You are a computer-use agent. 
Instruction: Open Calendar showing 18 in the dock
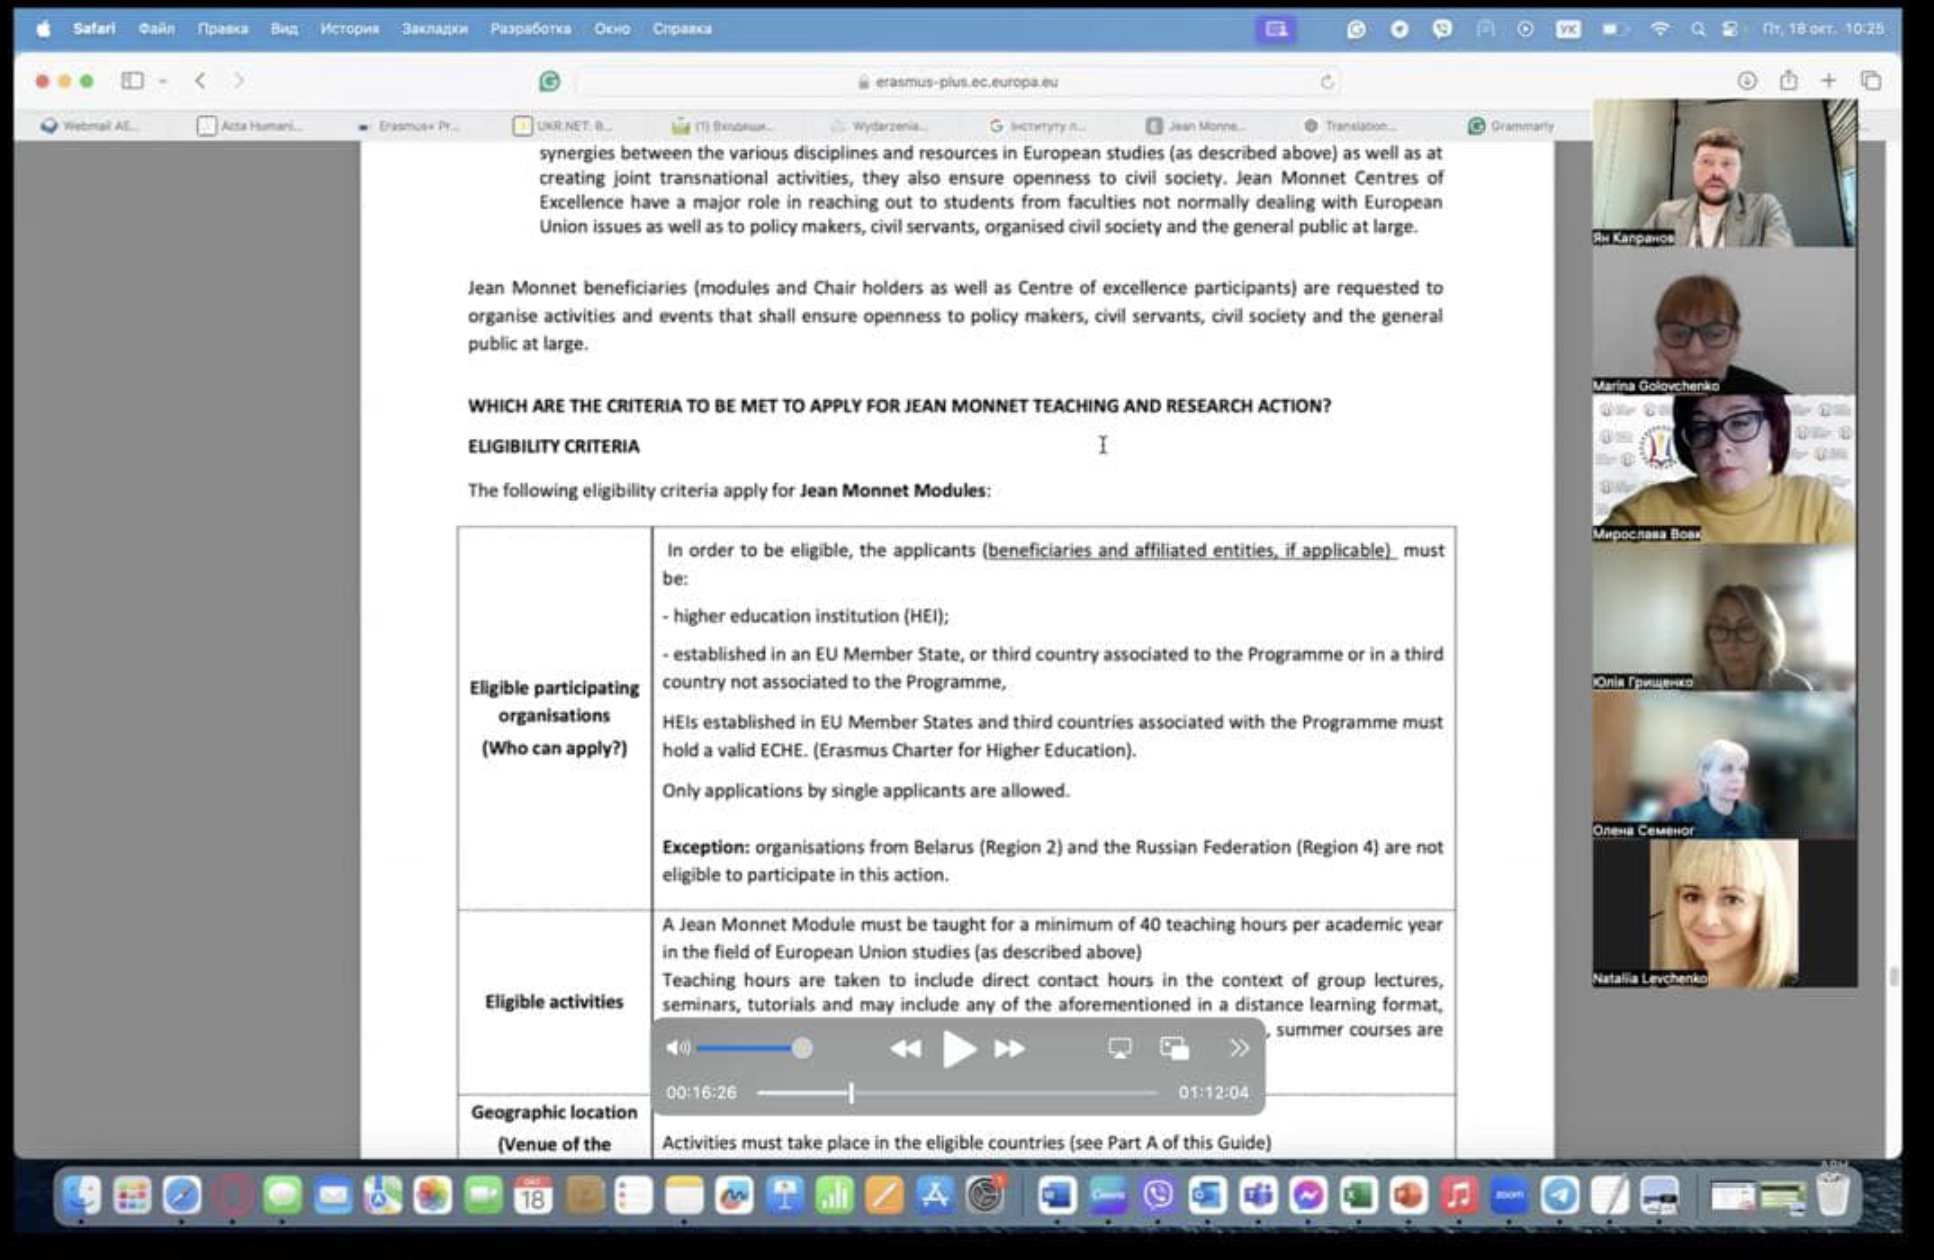click(533, 1195)
